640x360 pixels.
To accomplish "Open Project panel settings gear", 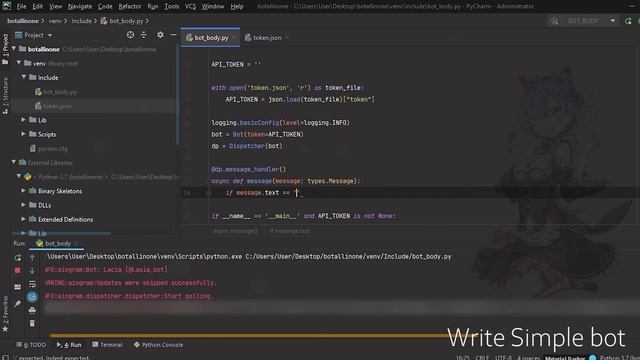I will (160, 35).
